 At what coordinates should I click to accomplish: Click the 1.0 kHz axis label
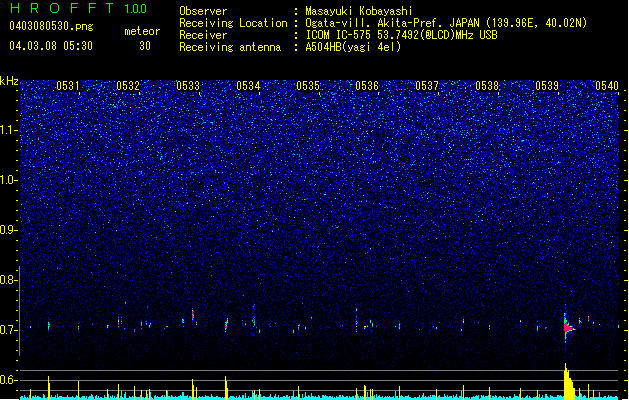pyautogui.click(x=9, y=180)
